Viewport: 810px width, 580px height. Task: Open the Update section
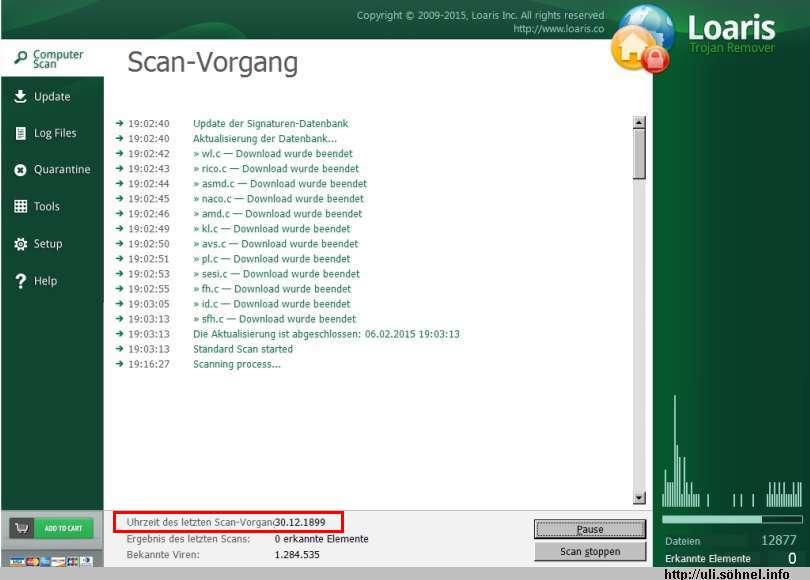pyautogui.click(x=52, y=97)
